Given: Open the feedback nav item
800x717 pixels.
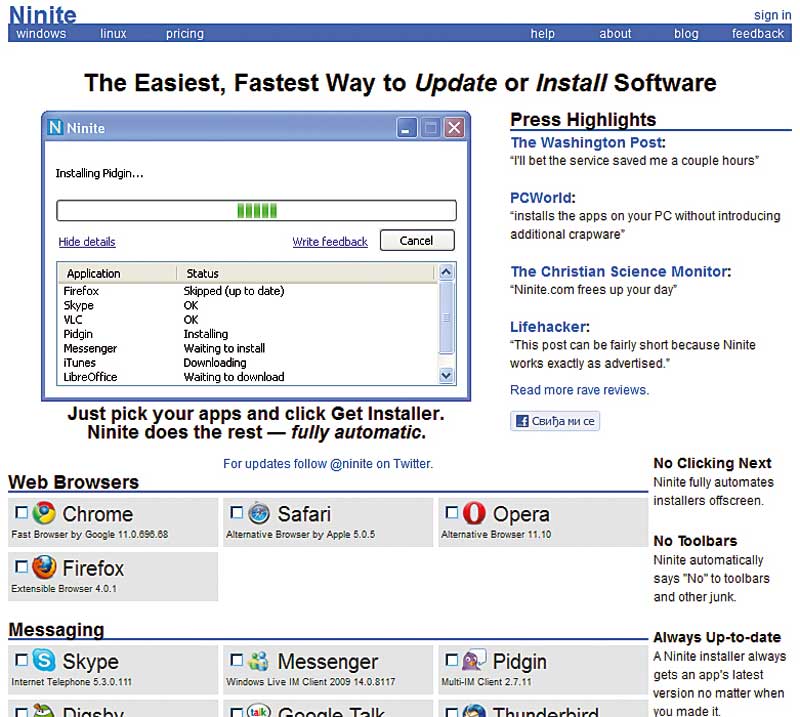Looking at the screenshot, I should click(758, 34).
